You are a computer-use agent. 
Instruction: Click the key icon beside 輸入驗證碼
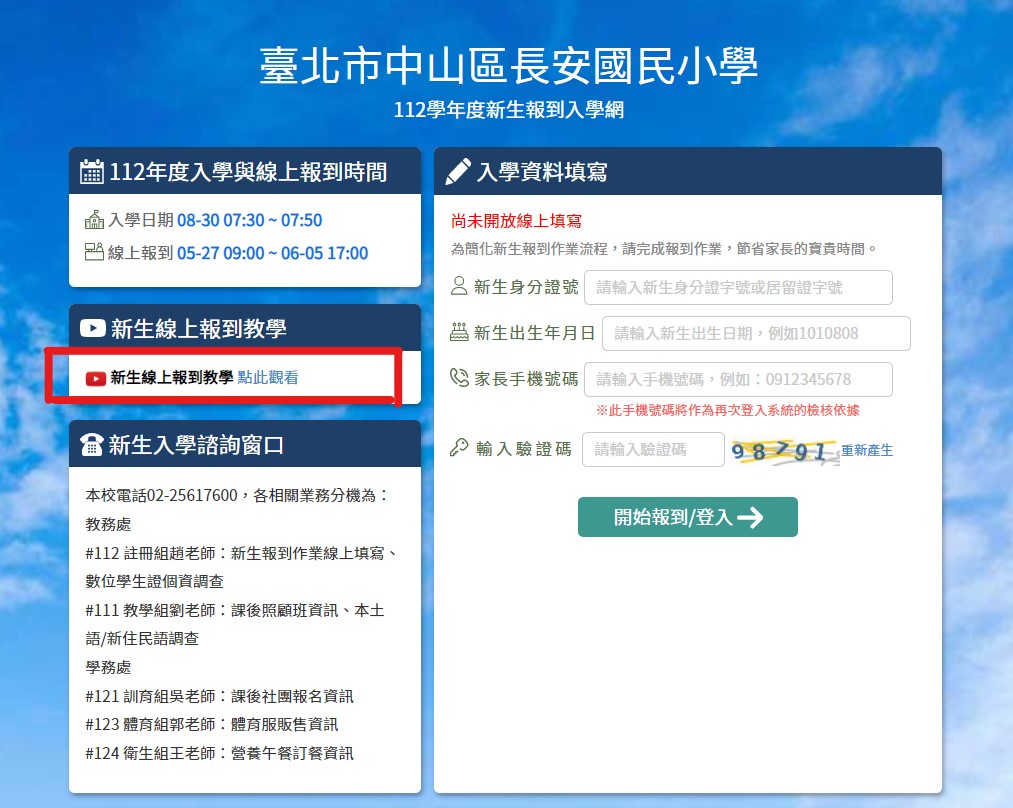(459, 449)
